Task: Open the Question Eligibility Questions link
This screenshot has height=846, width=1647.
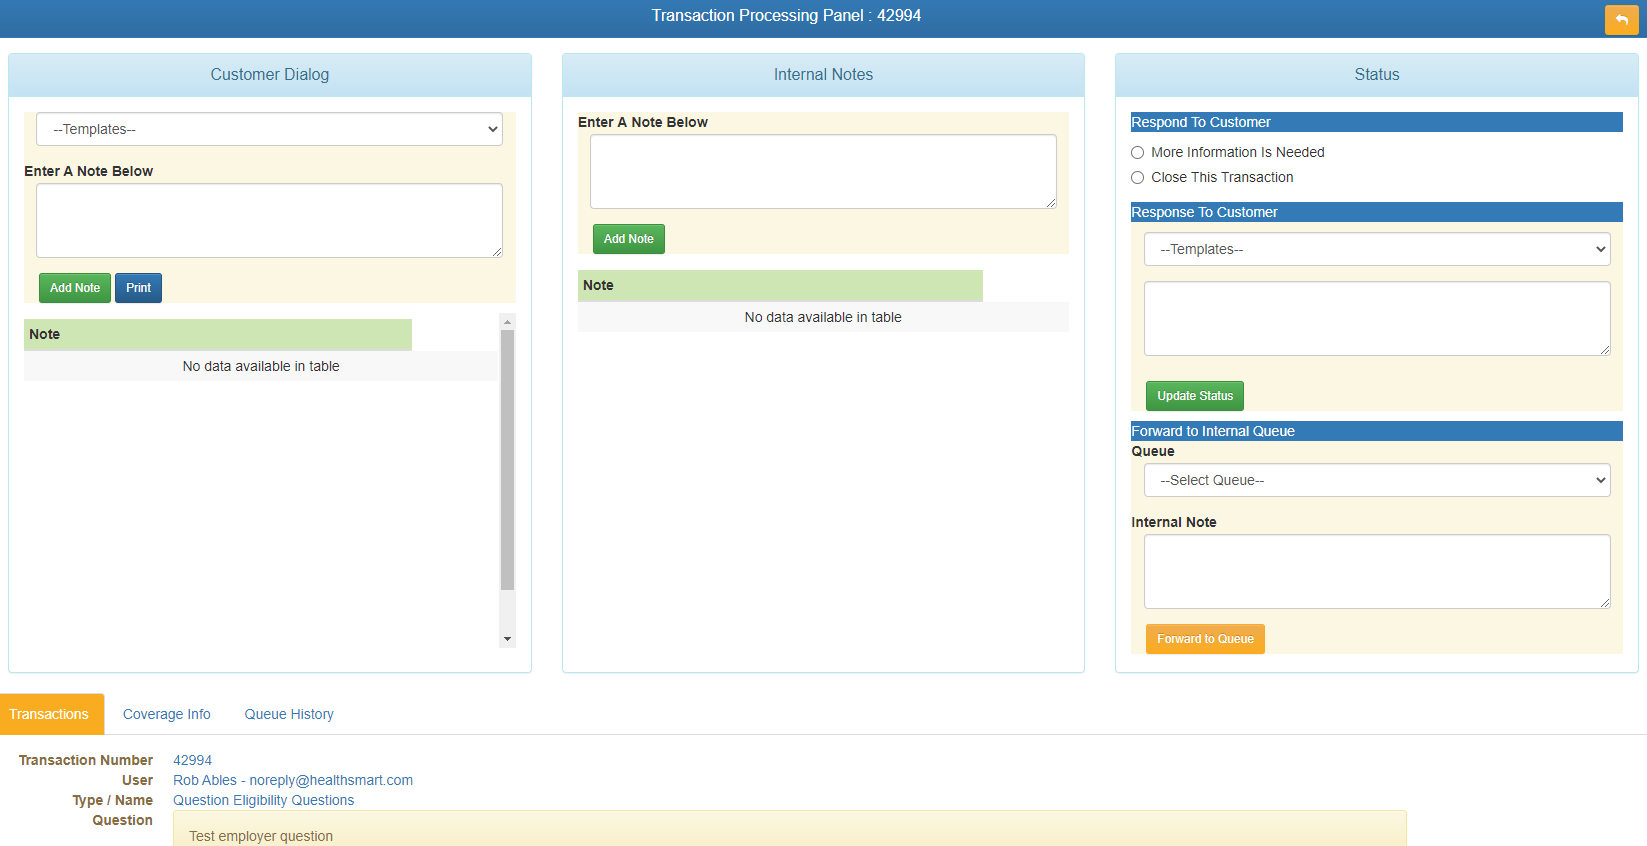Action: pos(263,800)
